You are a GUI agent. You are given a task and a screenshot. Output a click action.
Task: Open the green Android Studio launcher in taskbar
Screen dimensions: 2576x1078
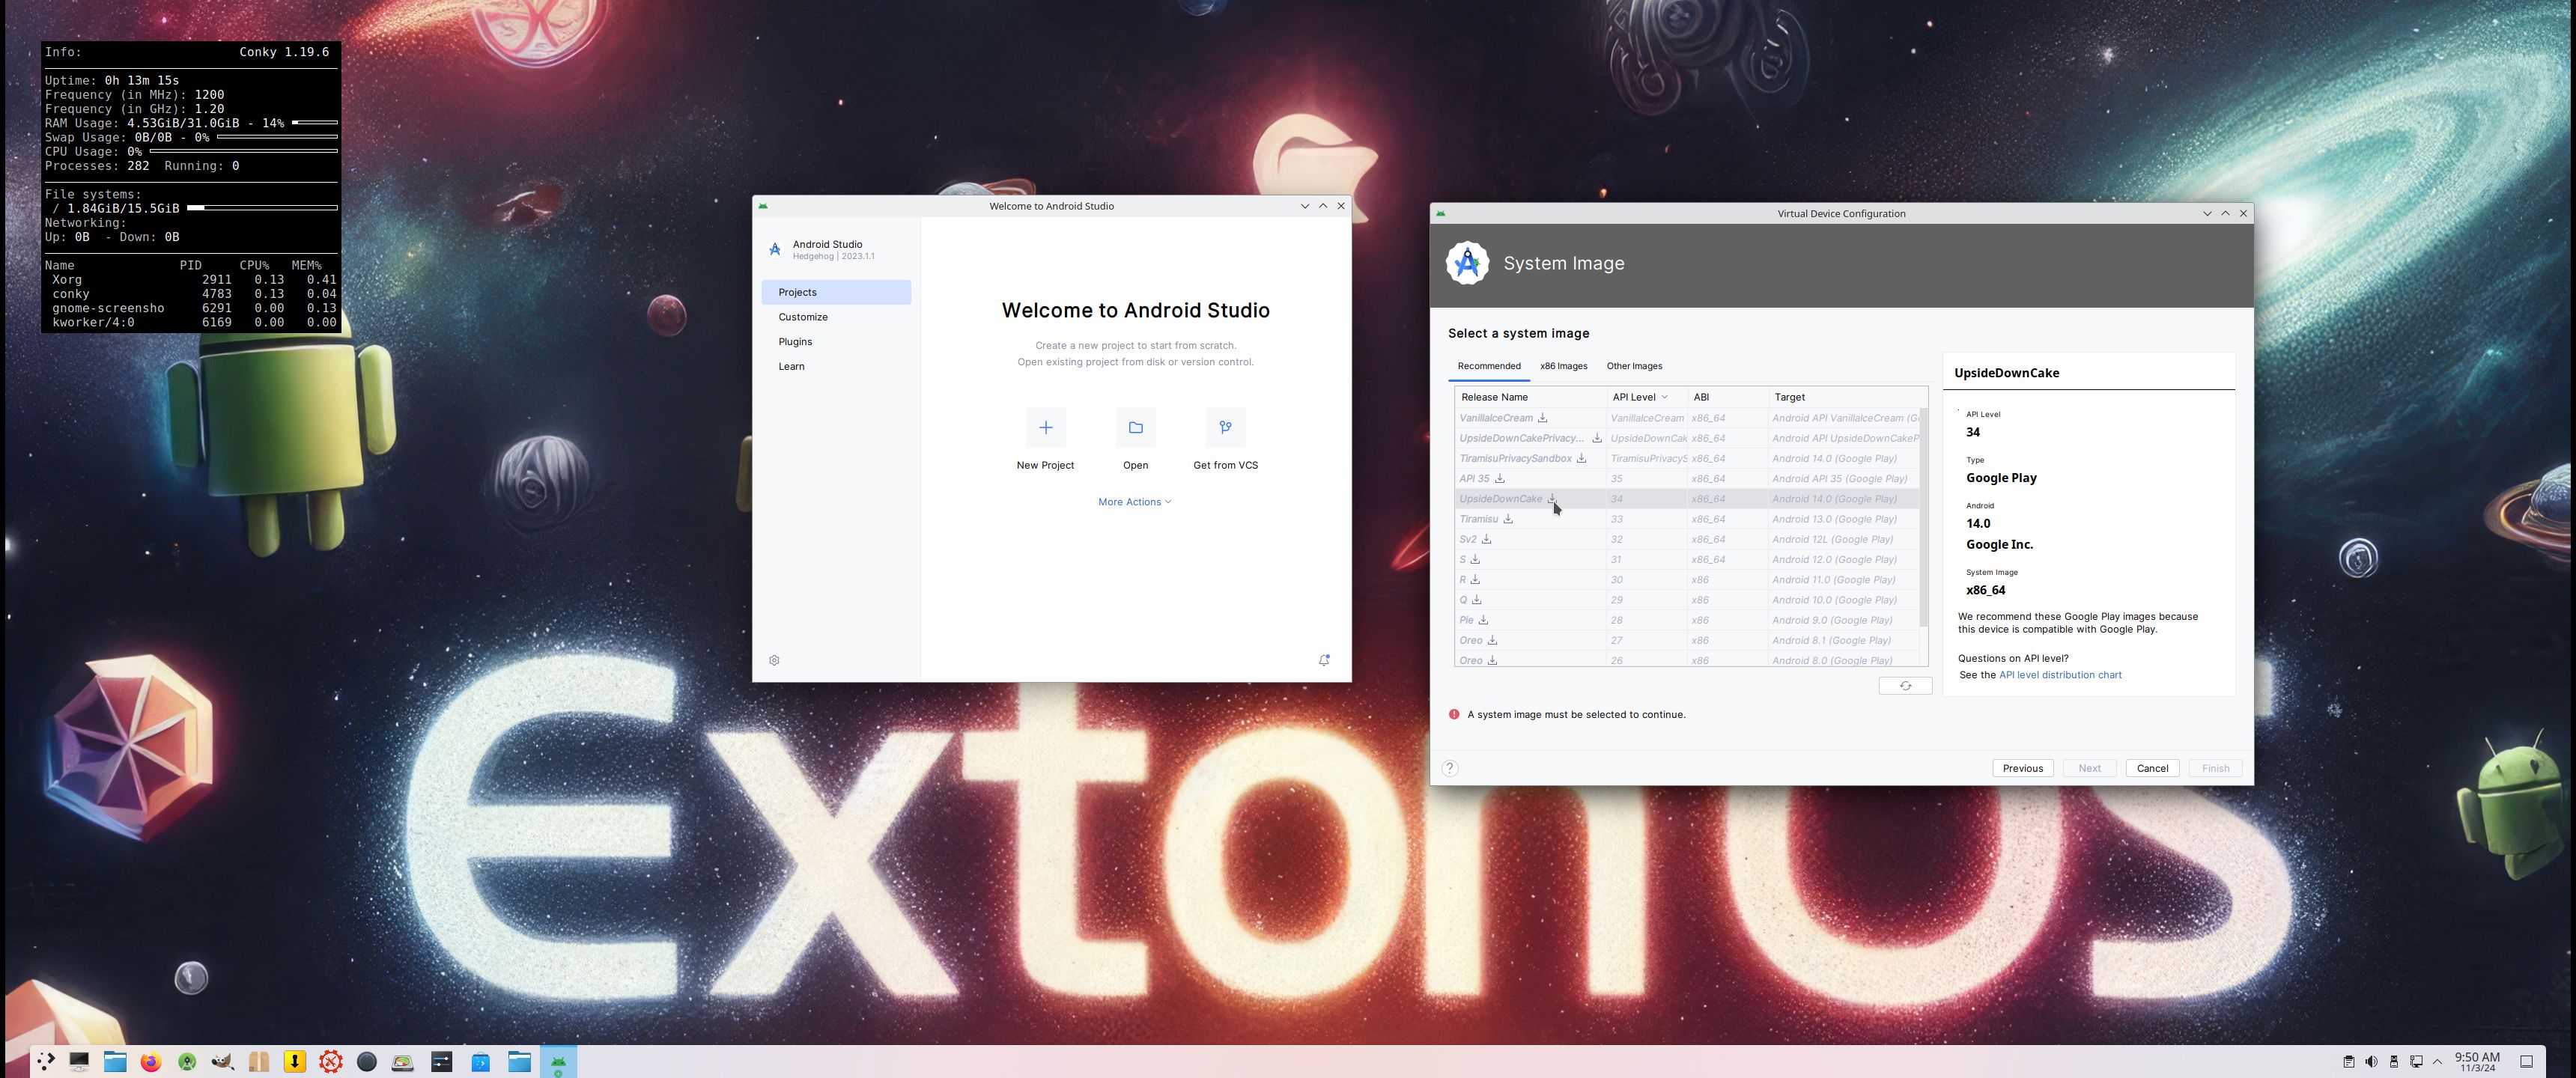coord(187,1062)
